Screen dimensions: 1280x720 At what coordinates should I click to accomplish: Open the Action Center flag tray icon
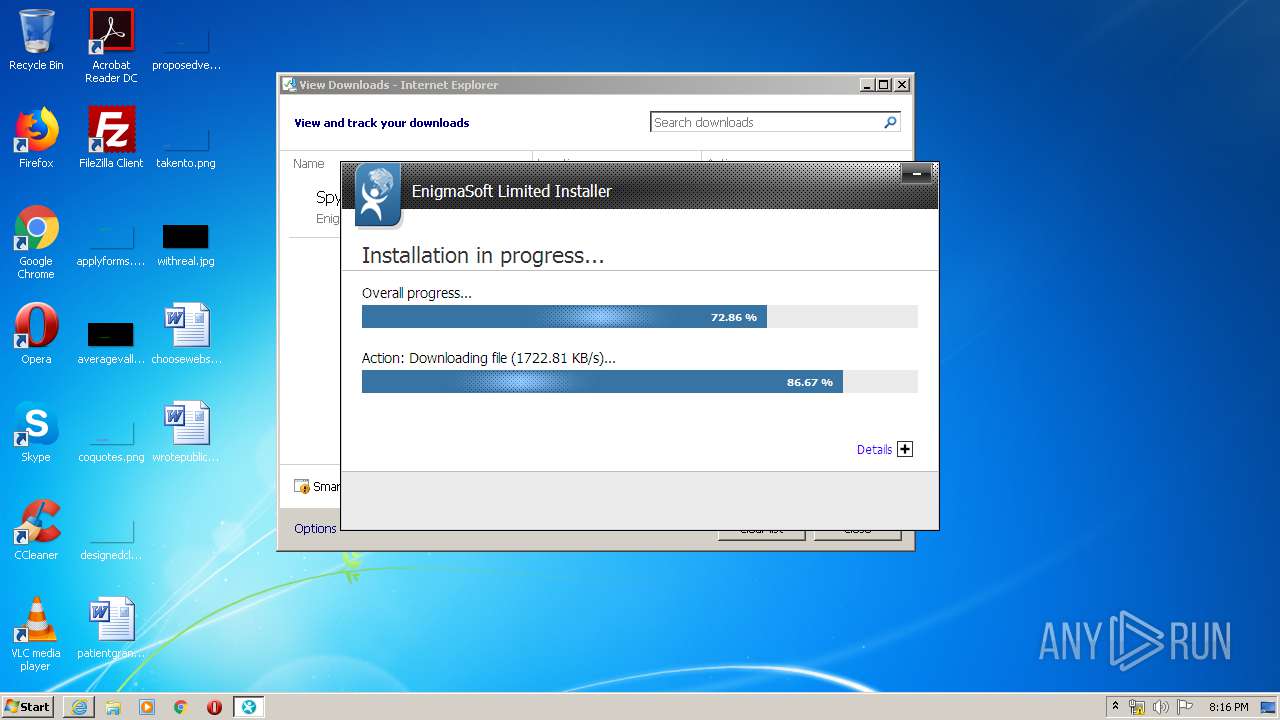[x=1185, y=707]
